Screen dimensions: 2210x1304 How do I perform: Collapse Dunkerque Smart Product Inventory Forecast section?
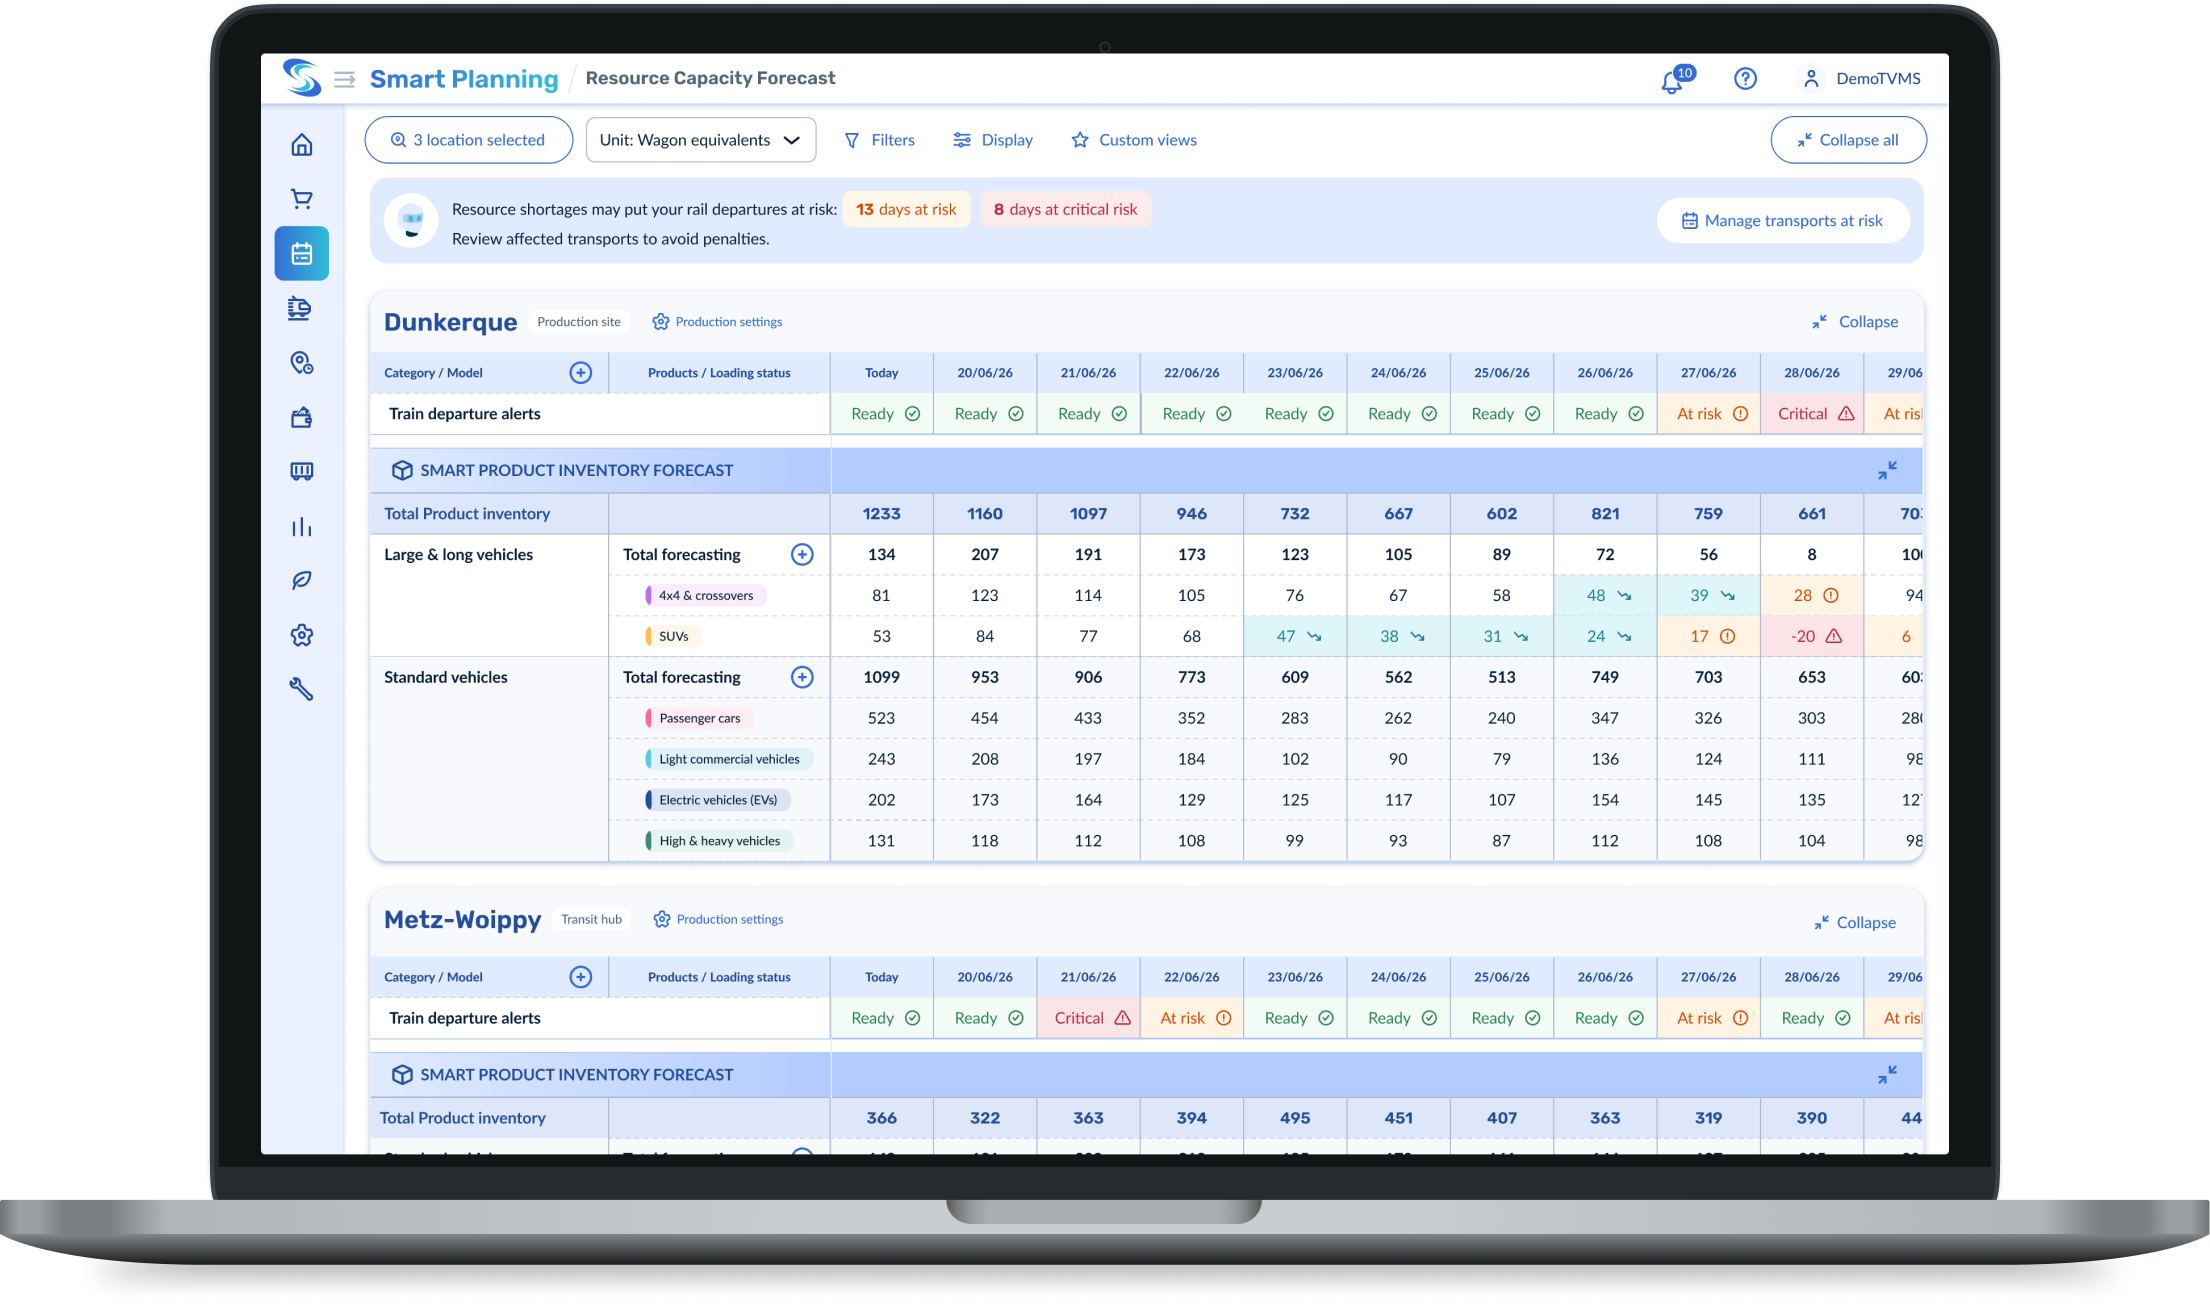[1887, 470]
